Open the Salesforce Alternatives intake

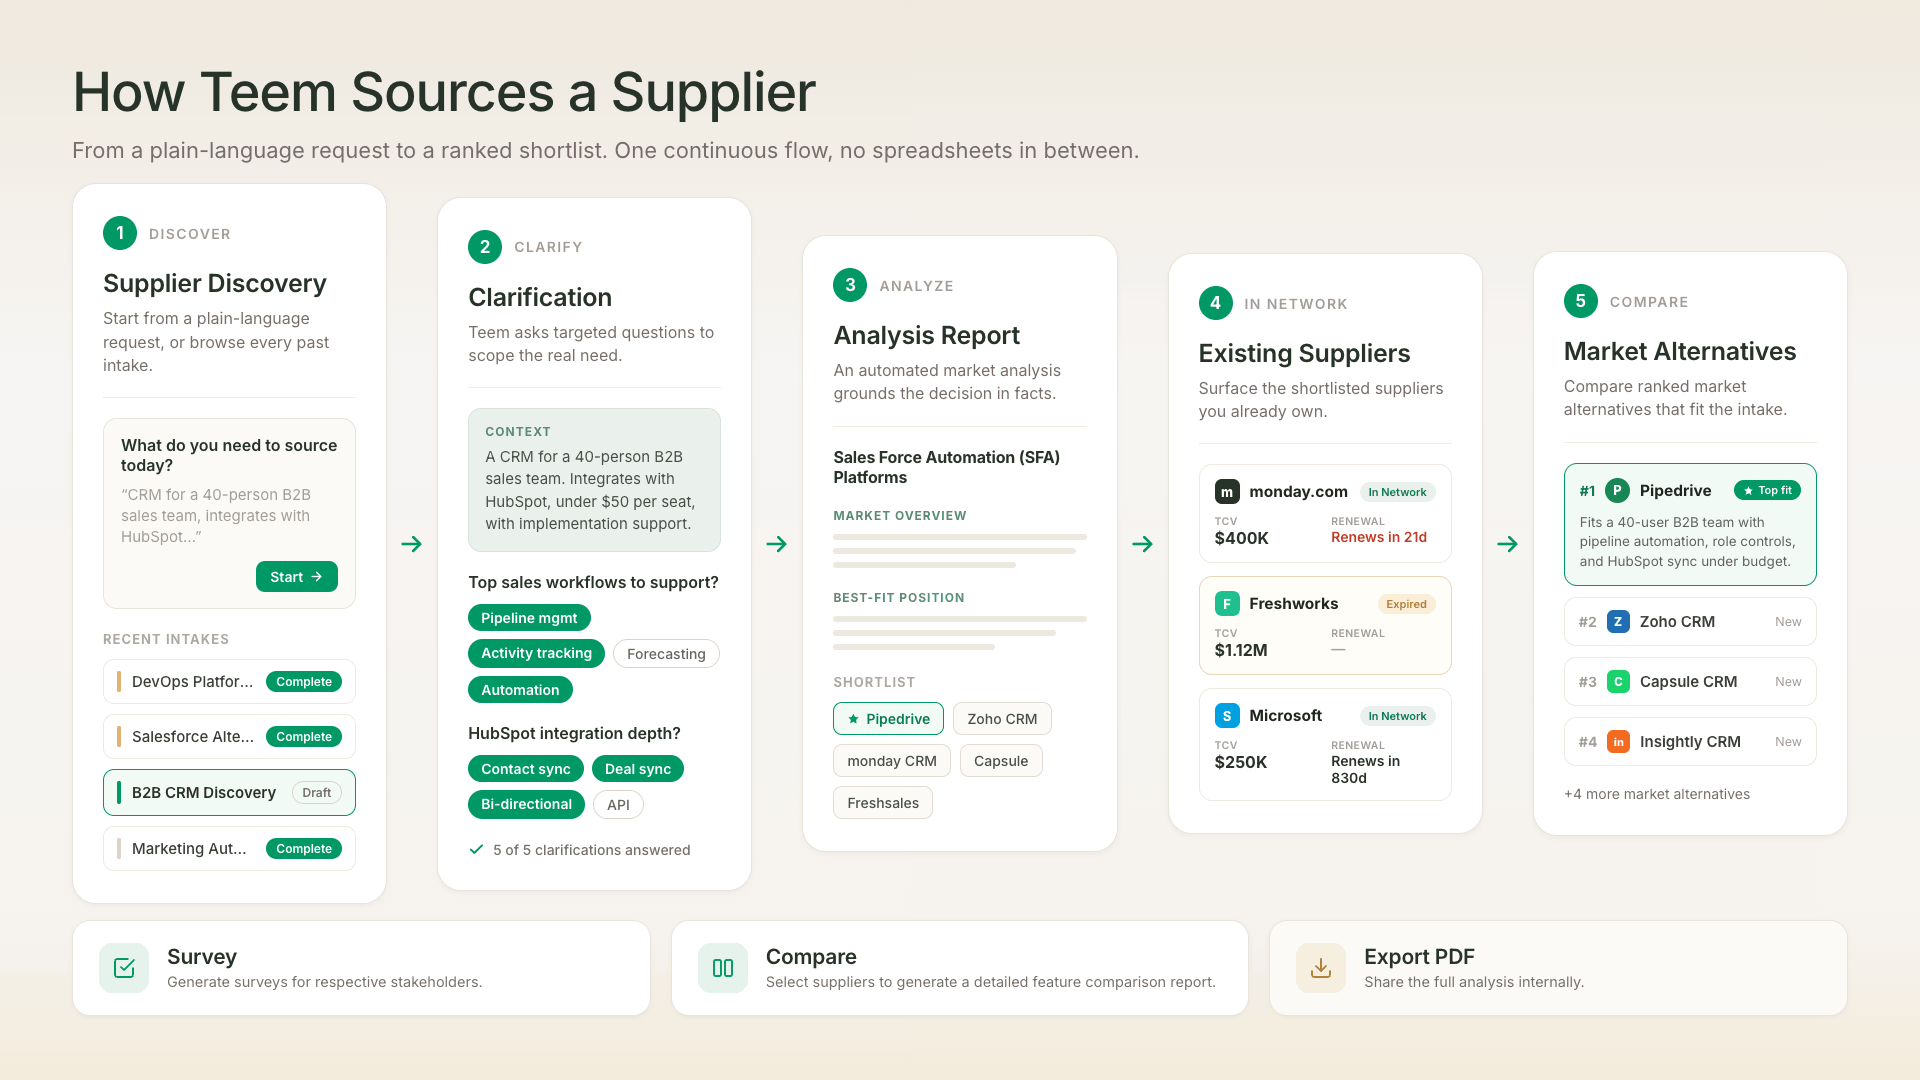tap(229, 737)
